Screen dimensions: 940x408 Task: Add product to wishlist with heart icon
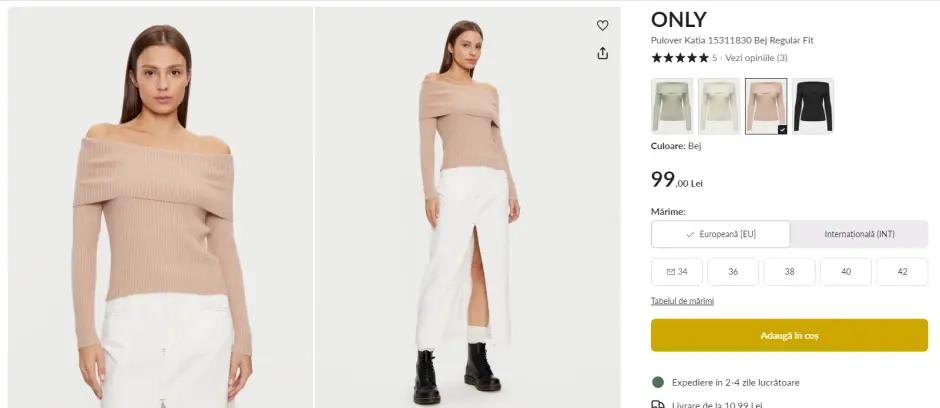pos(602,26)
